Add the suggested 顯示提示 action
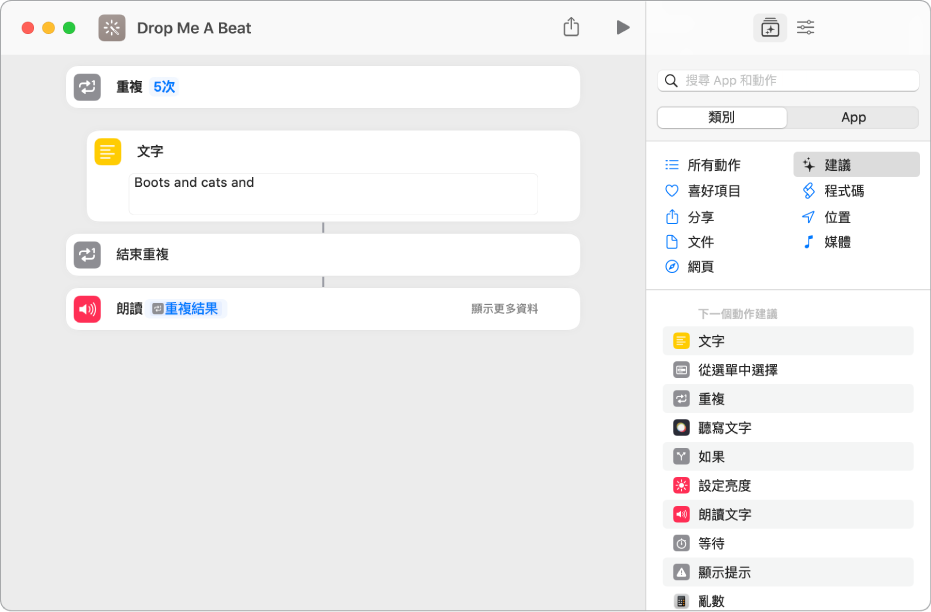The image size is (931, 612). 788,573
